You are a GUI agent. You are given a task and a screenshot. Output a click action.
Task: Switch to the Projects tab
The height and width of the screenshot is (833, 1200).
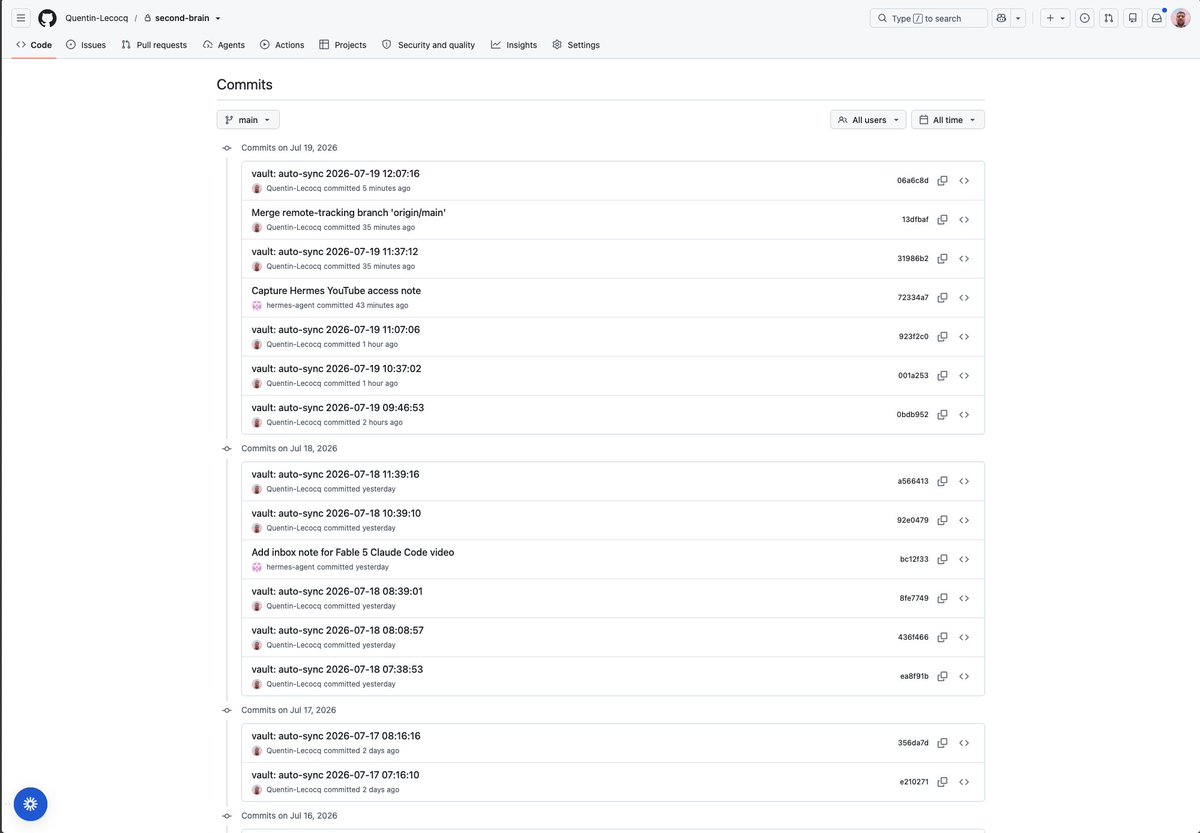[343, 45]
